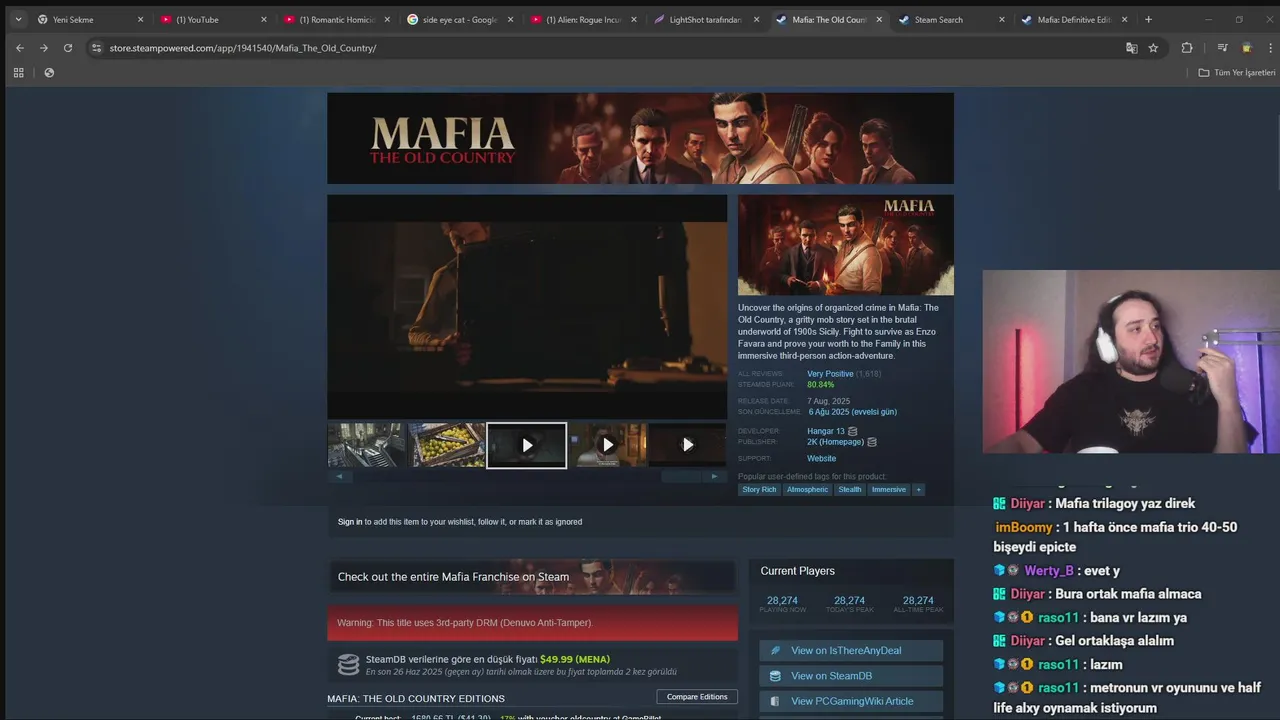Open the Hangar 13 developer link
This screenshot has height=720, width=1280.
point(826,431)
